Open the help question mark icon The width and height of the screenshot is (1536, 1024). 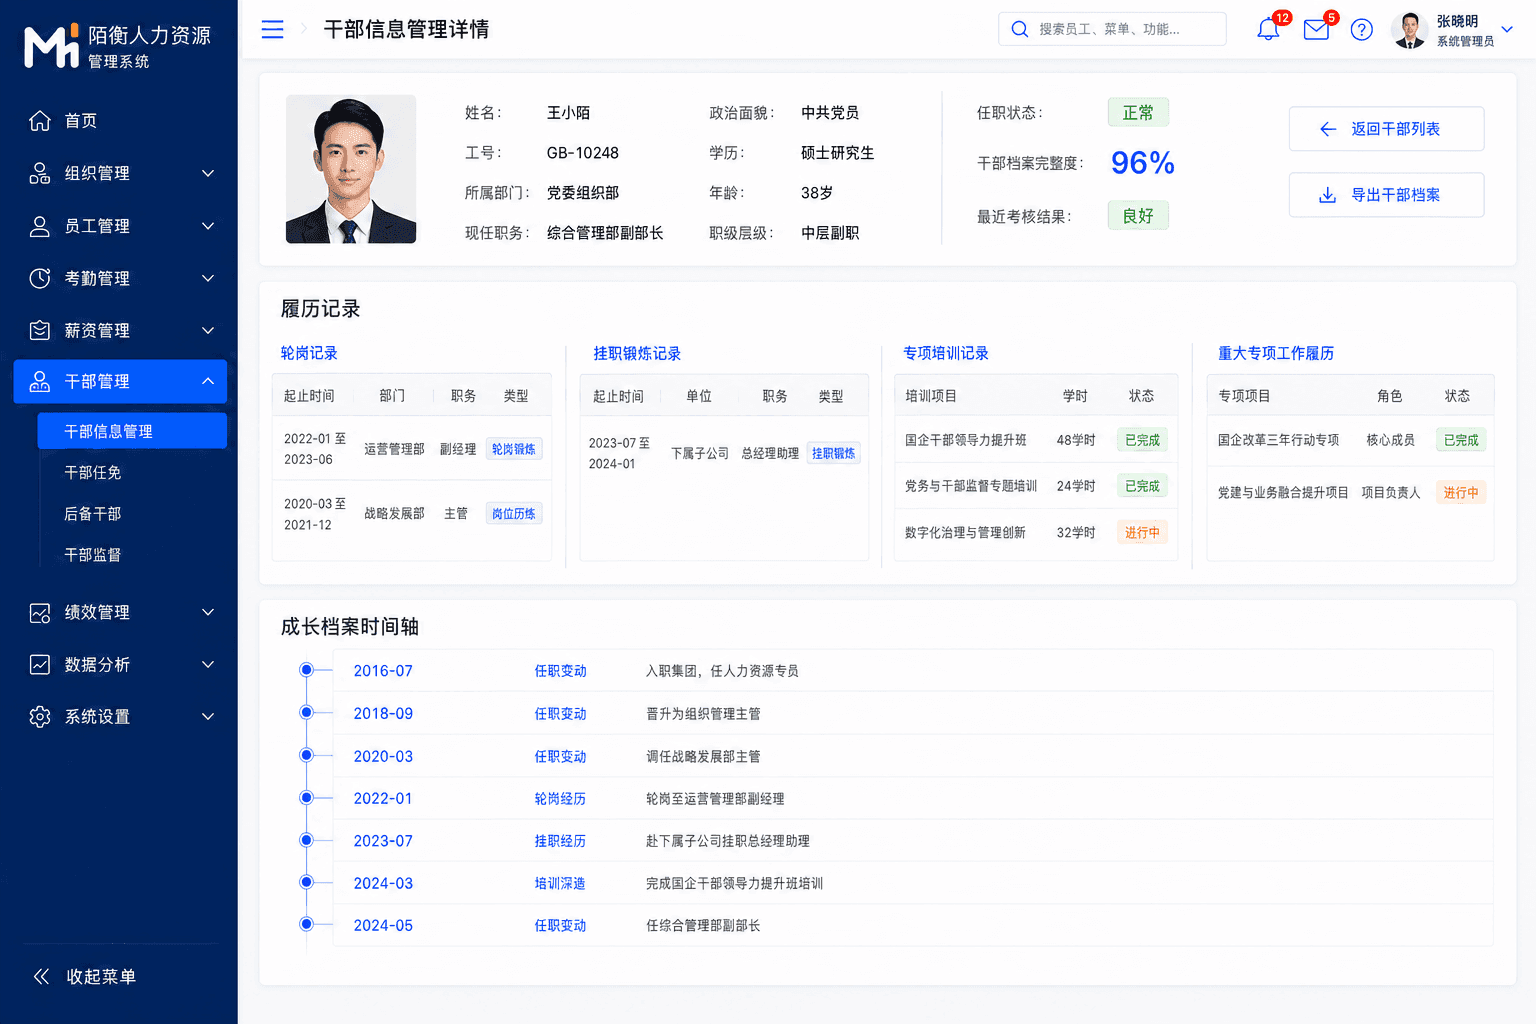tap(1361, 29)
